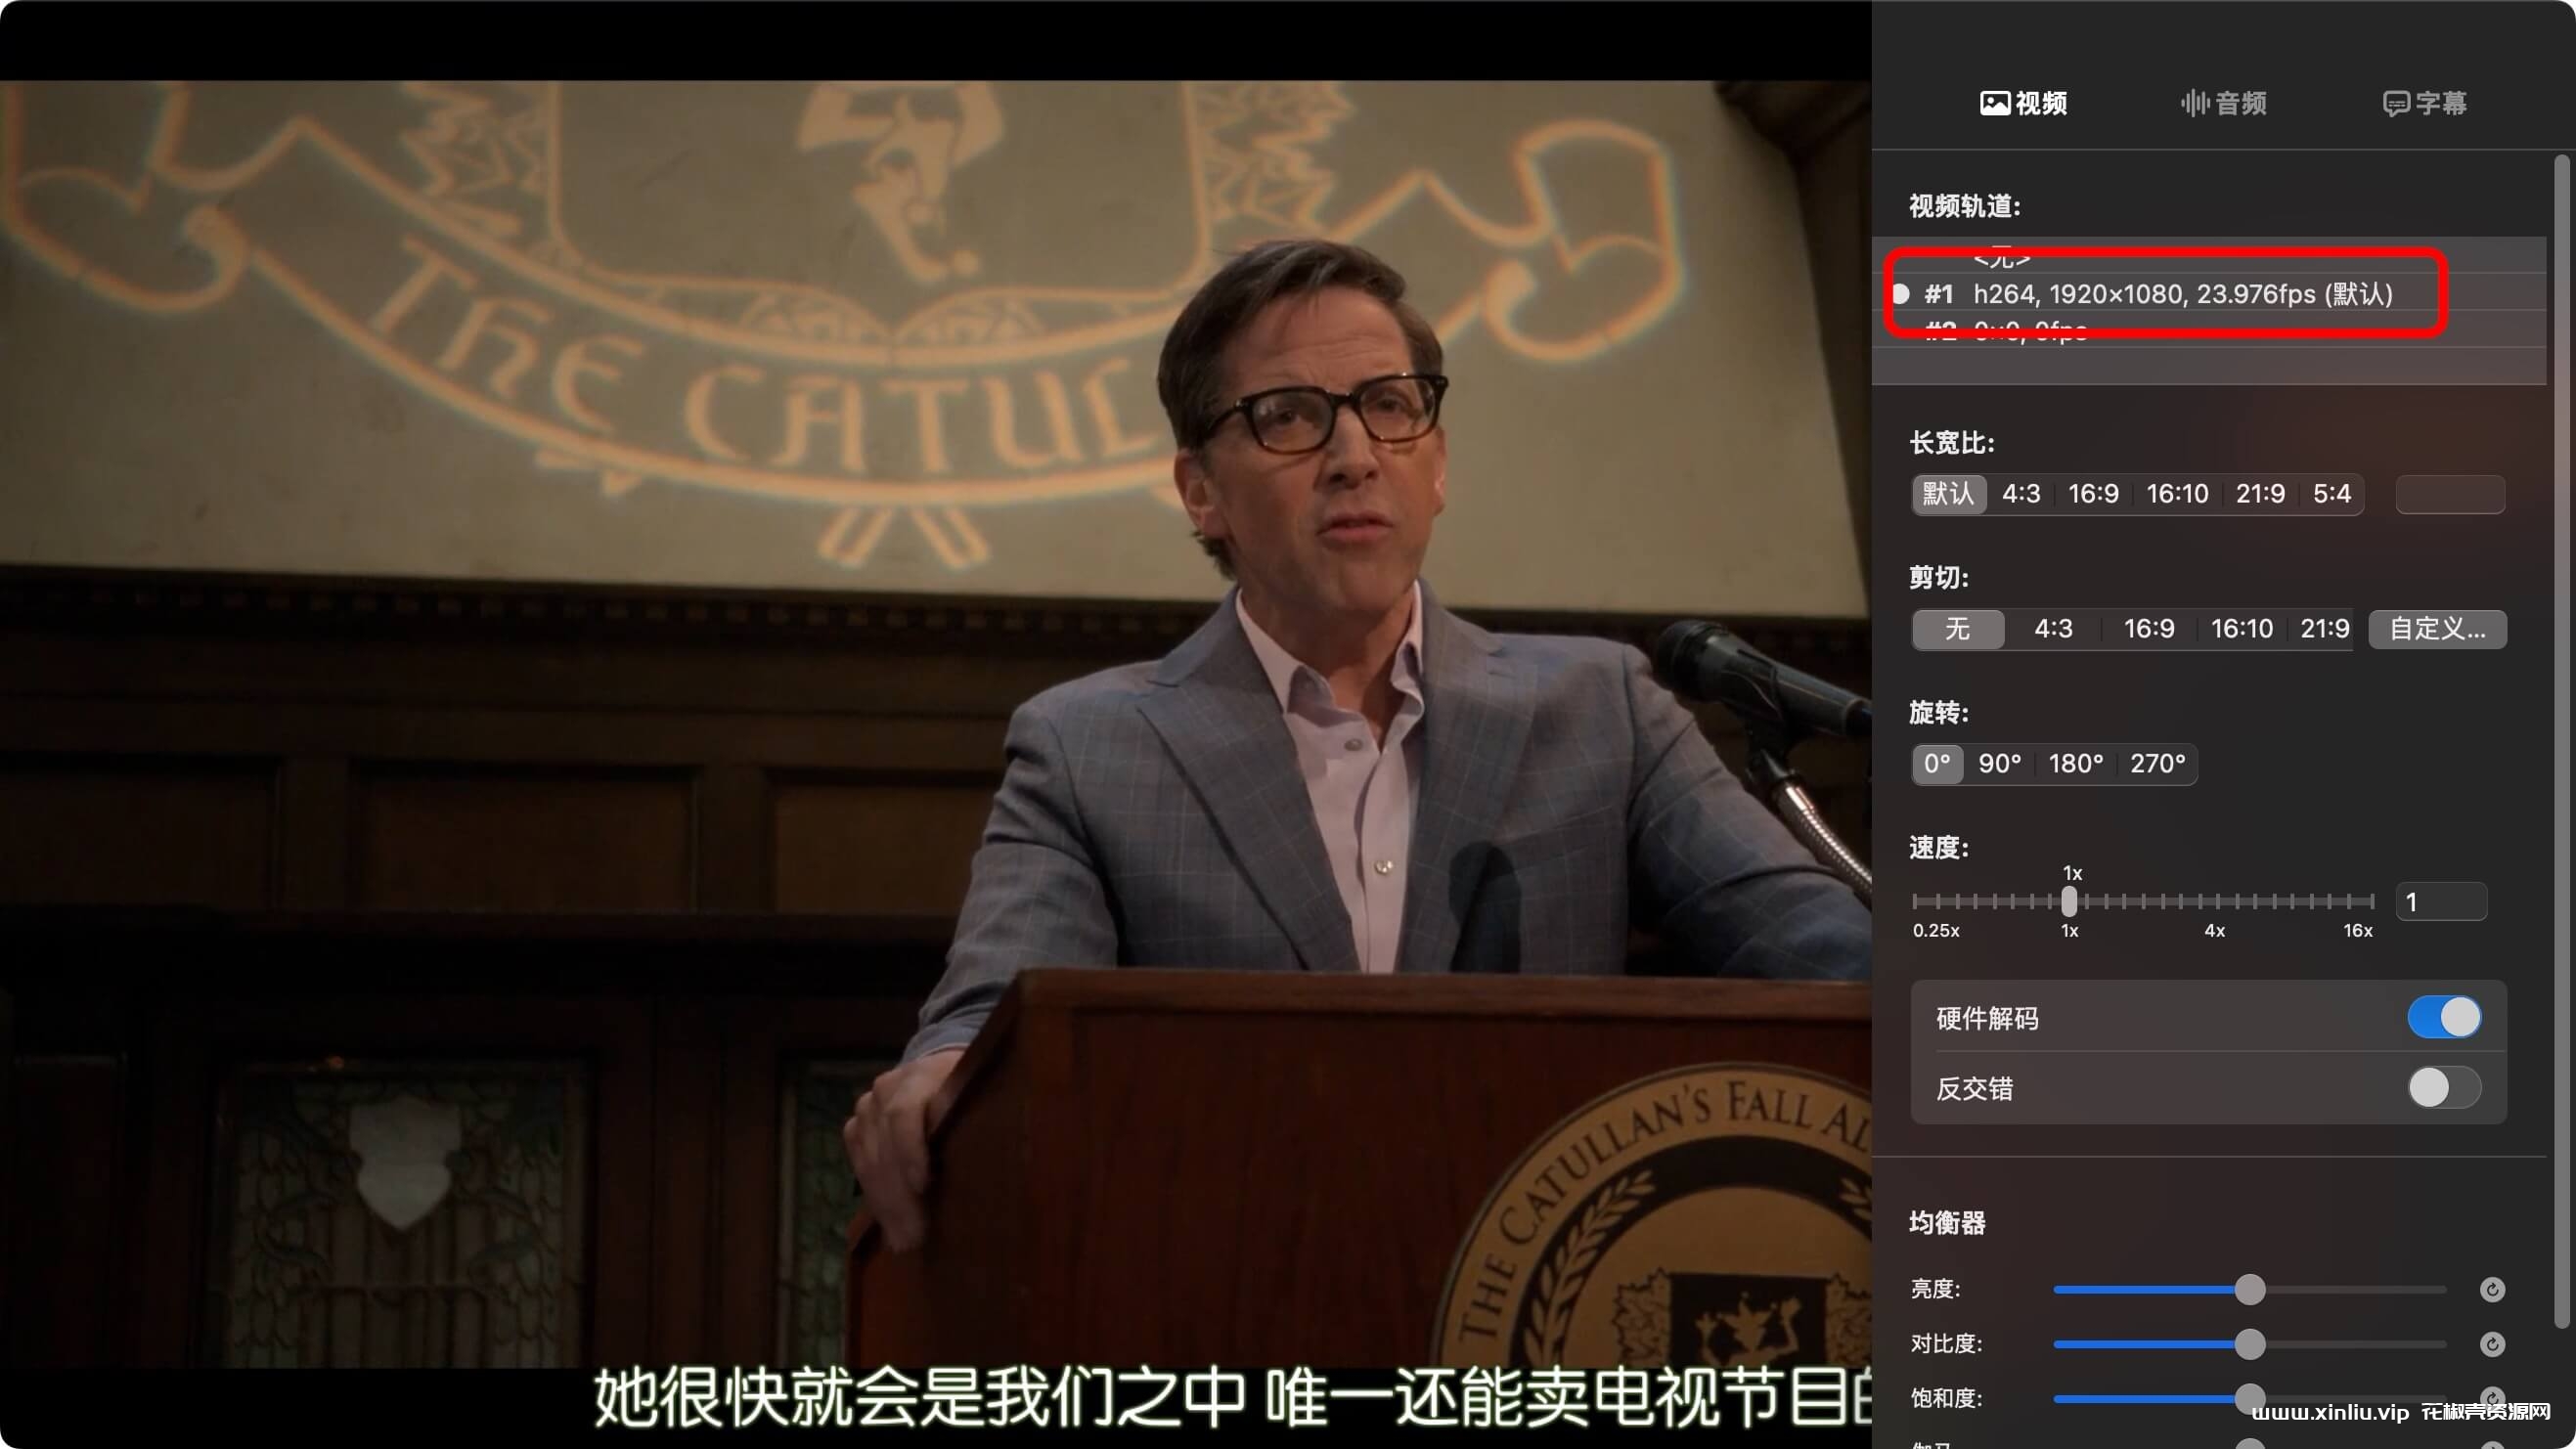Set crop to 无

(1958, 629)
